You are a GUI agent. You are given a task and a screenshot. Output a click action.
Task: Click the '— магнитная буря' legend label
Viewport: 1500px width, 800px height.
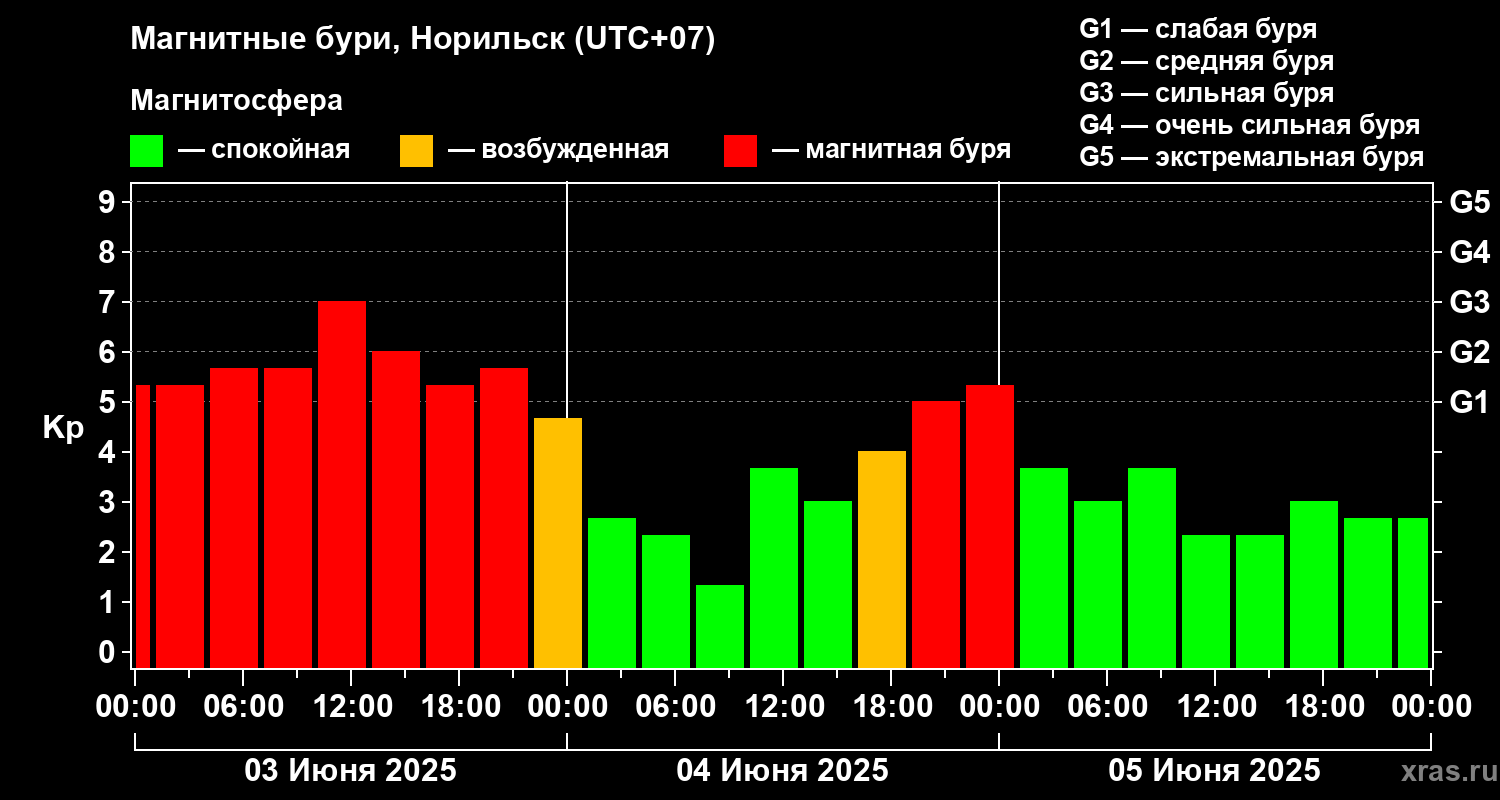coord(892,150)
